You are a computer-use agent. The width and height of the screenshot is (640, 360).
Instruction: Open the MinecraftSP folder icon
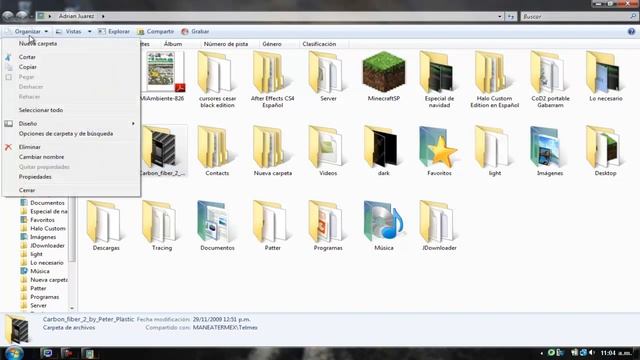point(384,72)
